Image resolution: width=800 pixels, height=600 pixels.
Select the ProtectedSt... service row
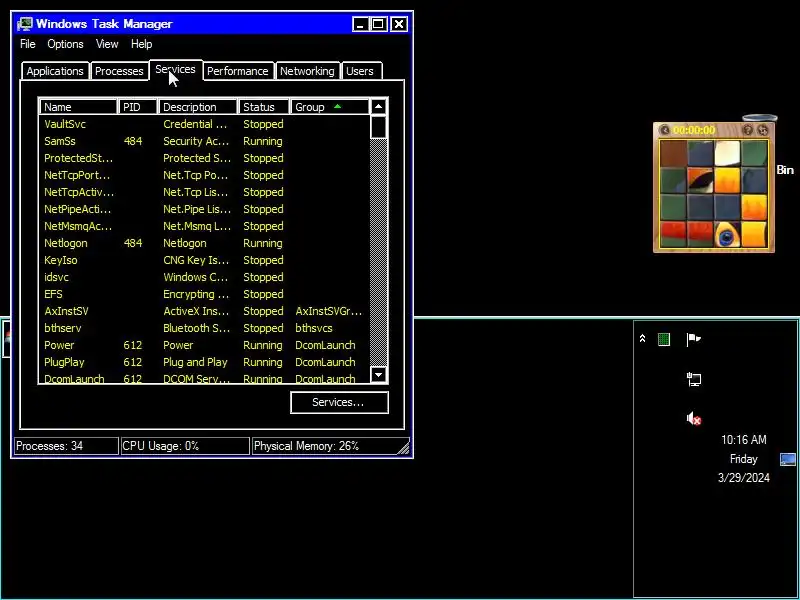(204, 158)
